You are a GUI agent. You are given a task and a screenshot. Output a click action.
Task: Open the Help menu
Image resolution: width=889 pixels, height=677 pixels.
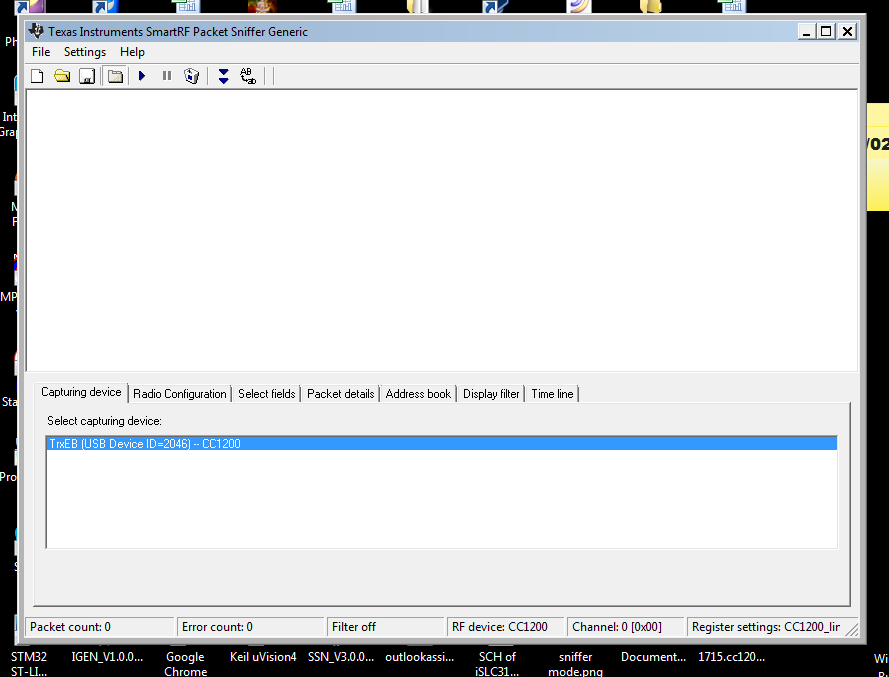(132, 52)
